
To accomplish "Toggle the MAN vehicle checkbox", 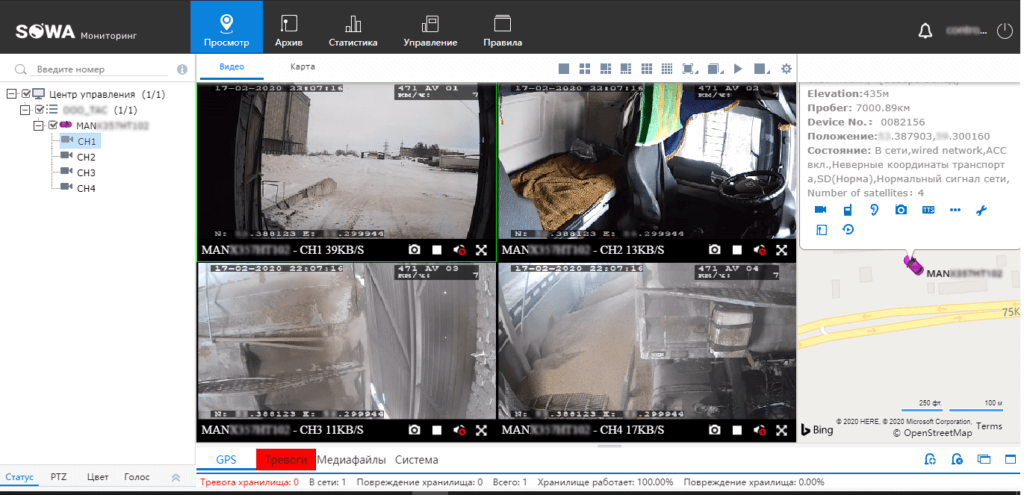I will coord(54,125).
